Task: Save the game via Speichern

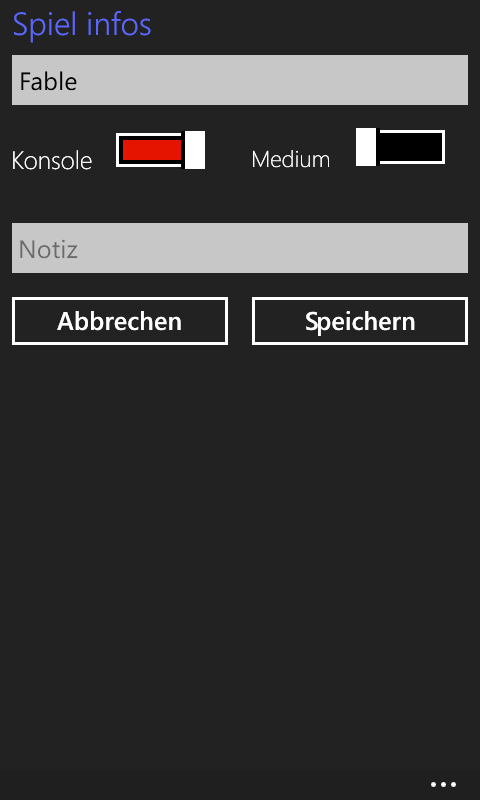Action: click(x=360, y=321)
